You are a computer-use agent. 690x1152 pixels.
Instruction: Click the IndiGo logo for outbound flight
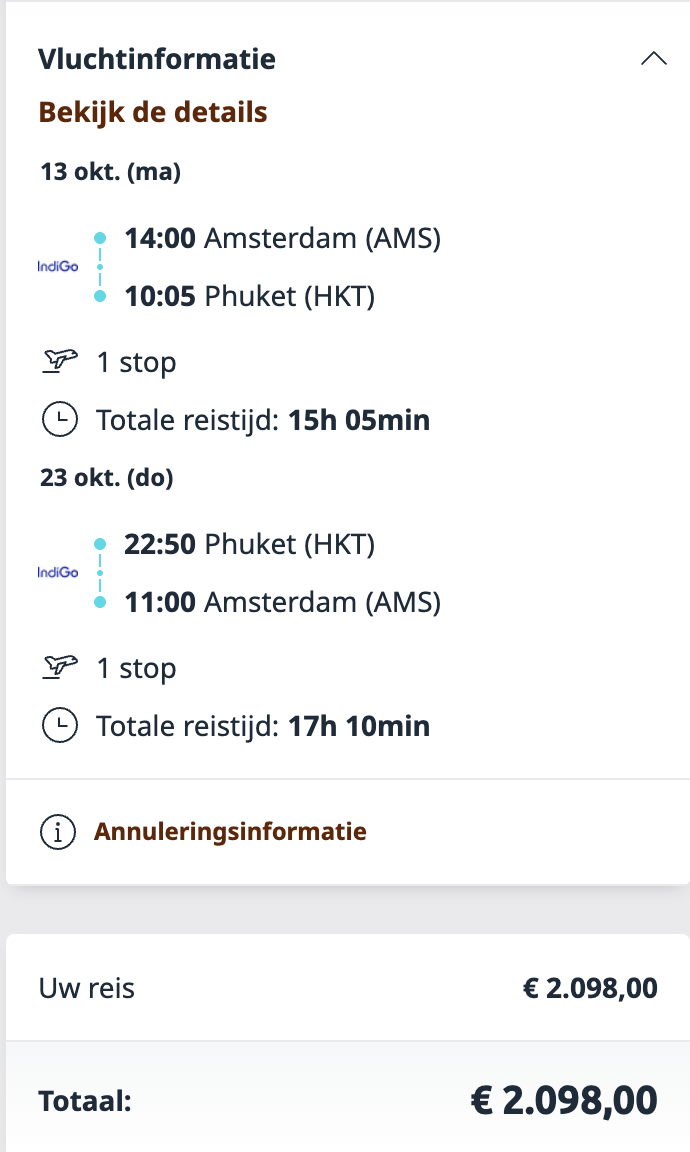tap(58, 267)
